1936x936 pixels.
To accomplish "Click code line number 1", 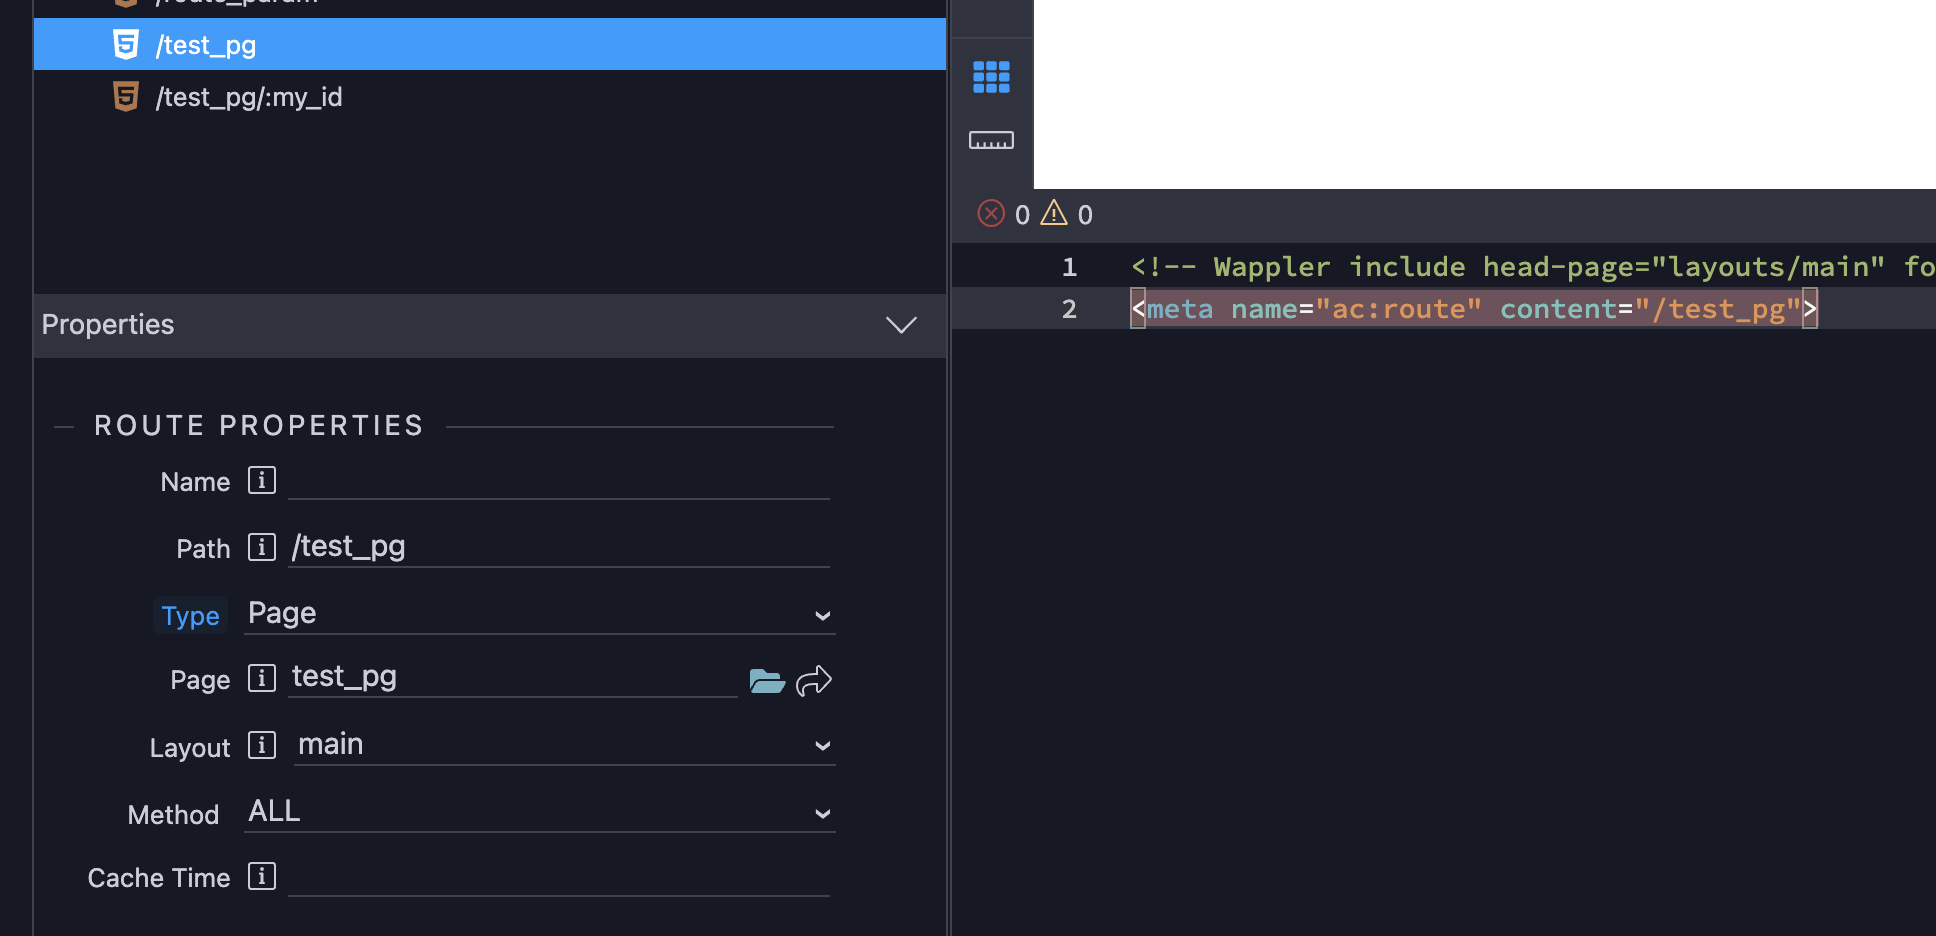I will [x=1069, y=267].
